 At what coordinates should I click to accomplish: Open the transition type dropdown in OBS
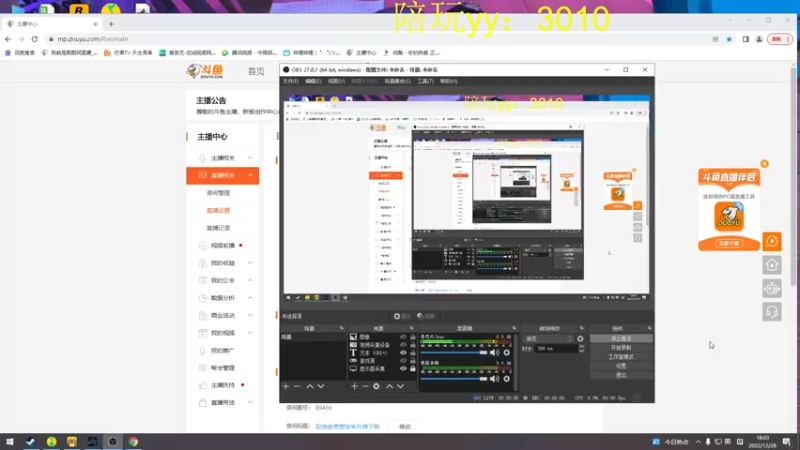[548, 339]
